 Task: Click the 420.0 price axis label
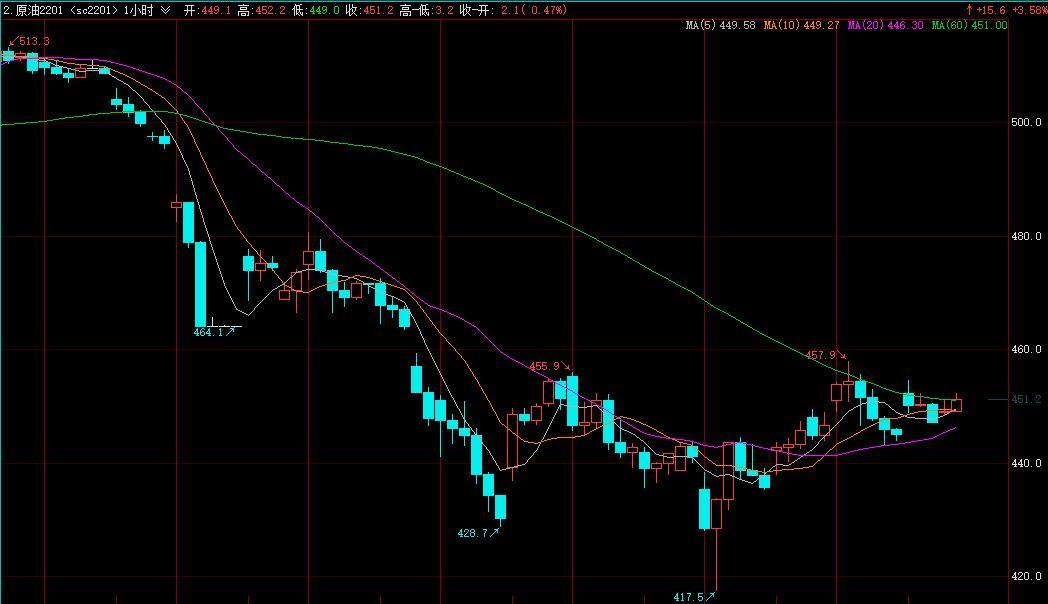pos(1027,577)
